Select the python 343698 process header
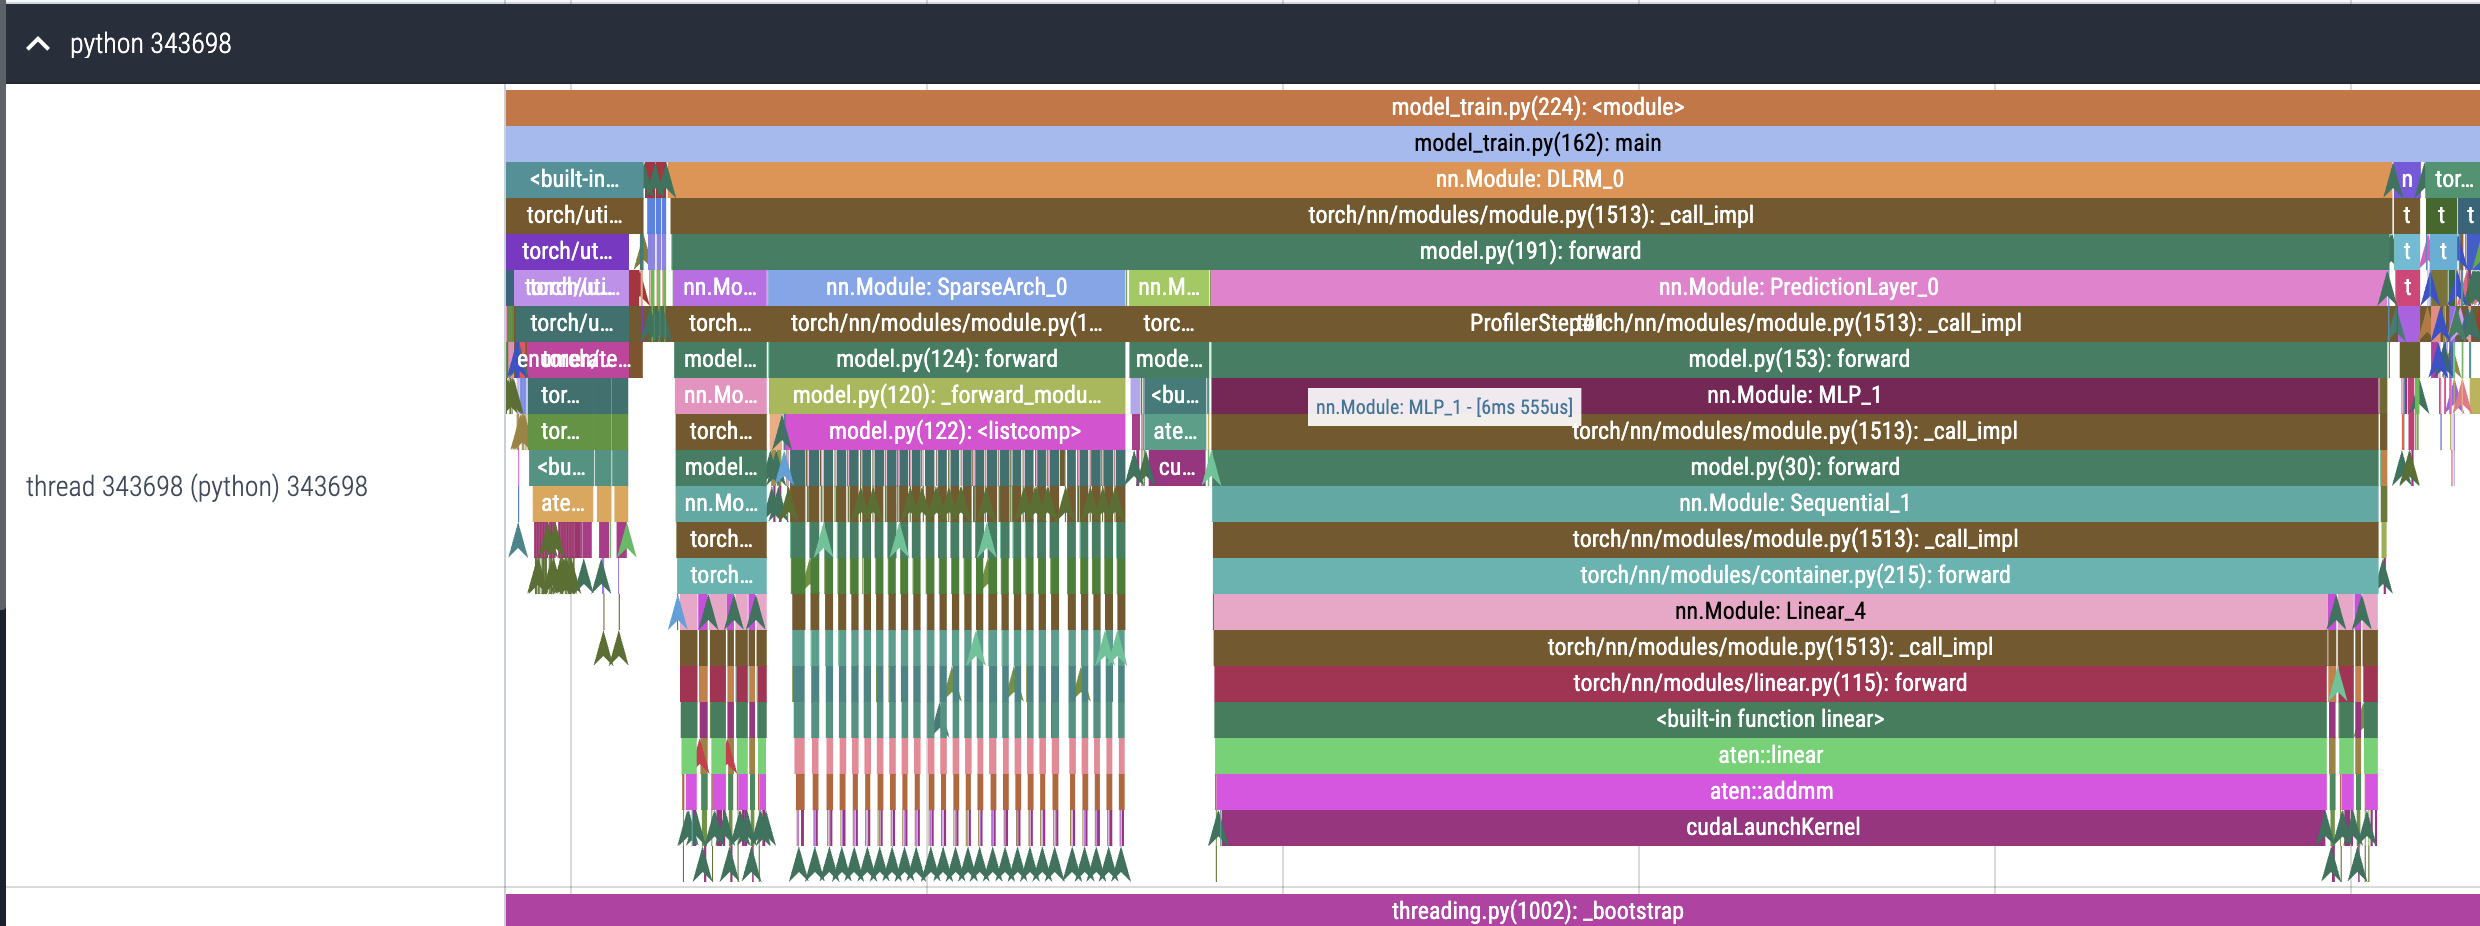The height and width of the screenshot is (926, 2480). pos(1243,44)
